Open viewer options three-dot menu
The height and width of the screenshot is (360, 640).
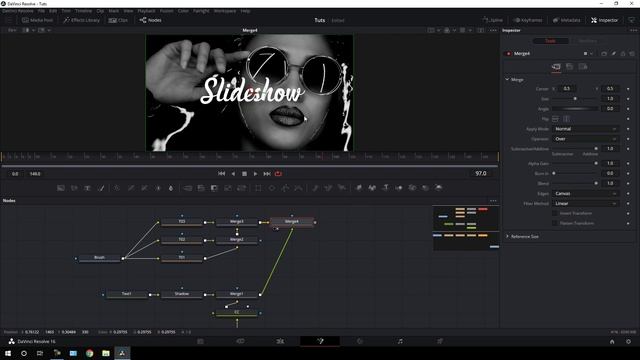493,30
